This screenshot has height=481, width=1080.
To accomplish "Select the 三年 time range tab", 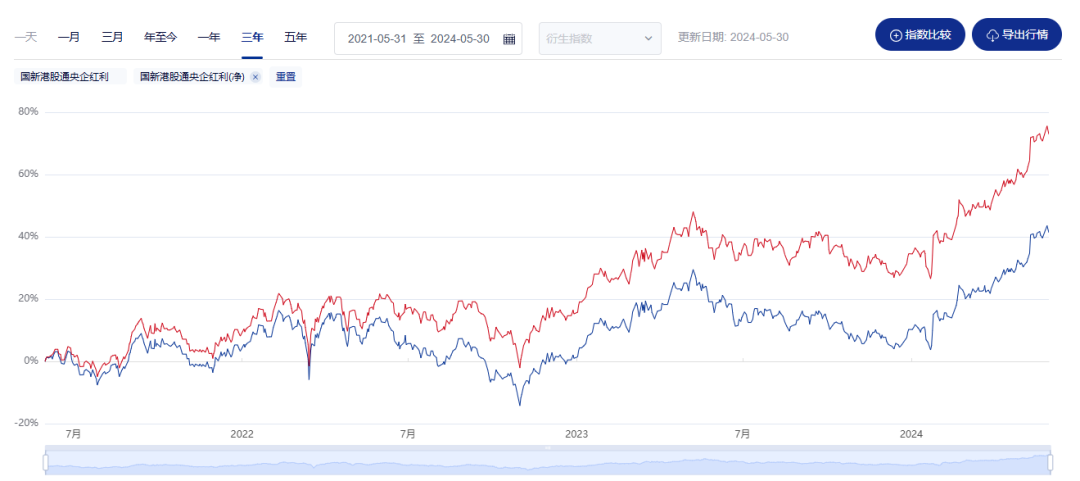I will (252, 37).
